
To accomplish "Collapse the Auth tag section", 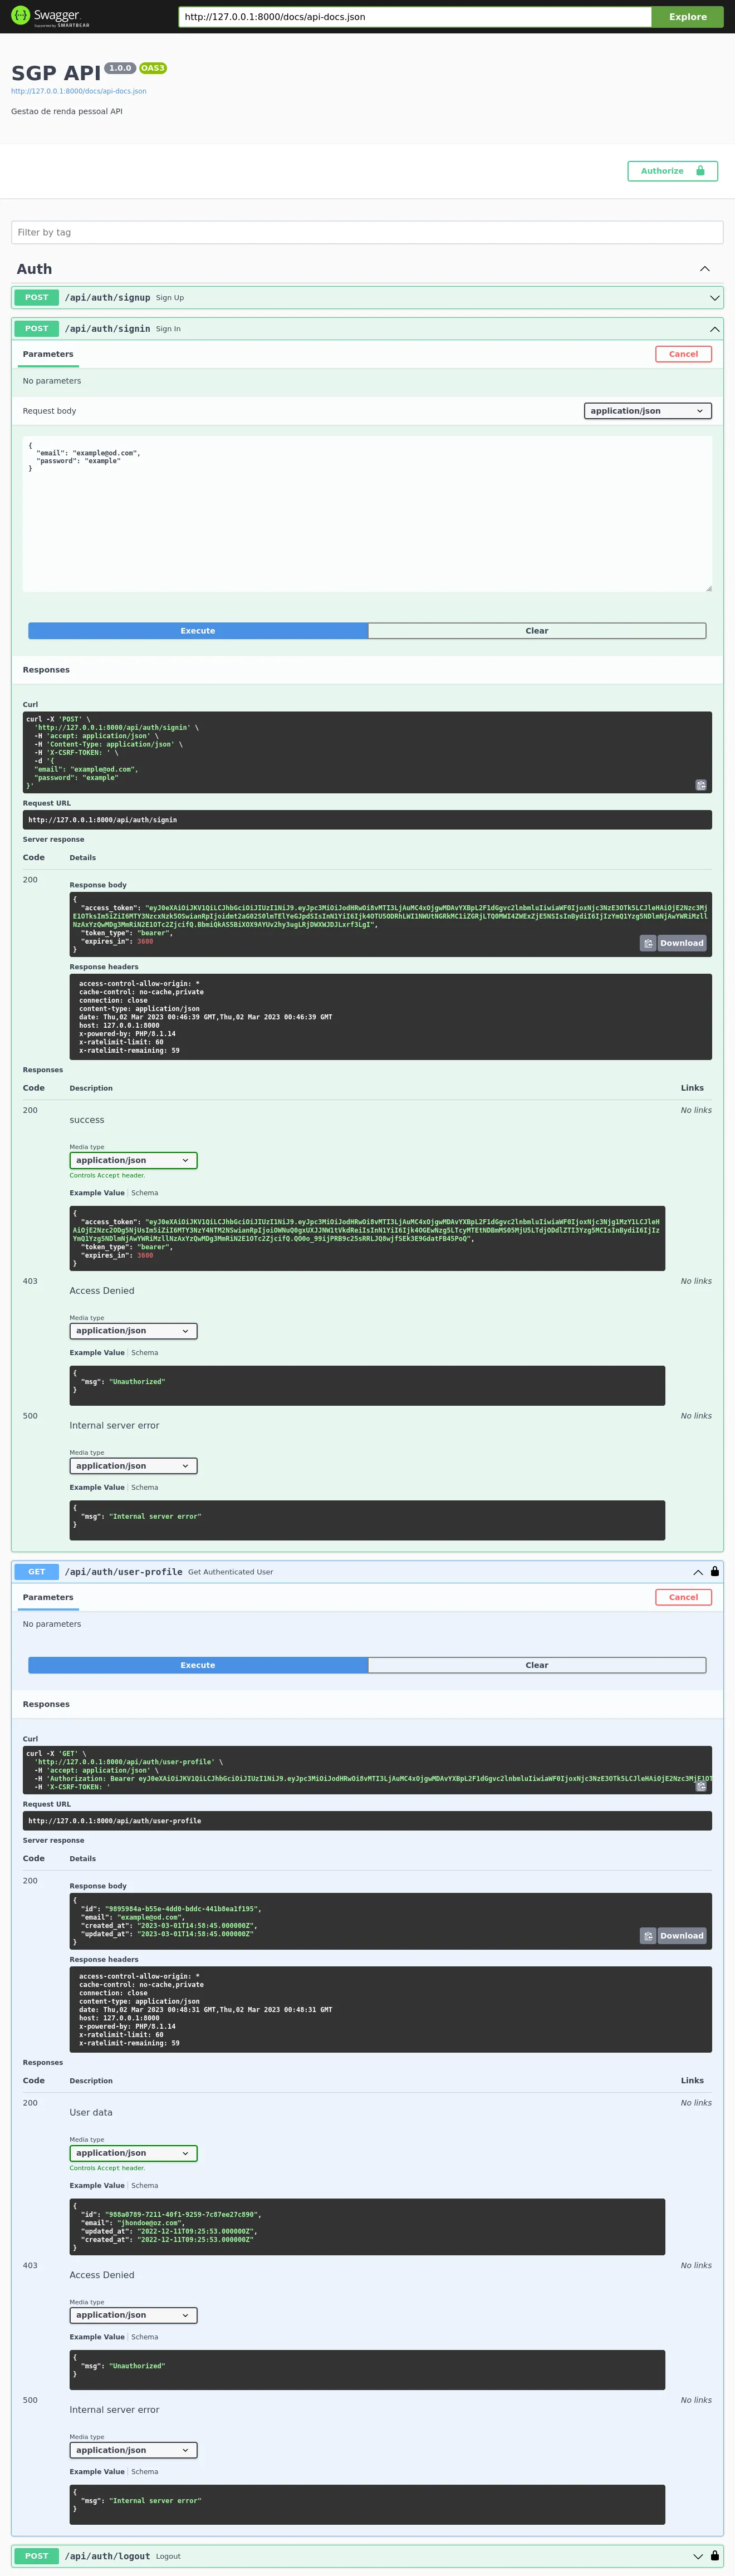I will (705, 269).
